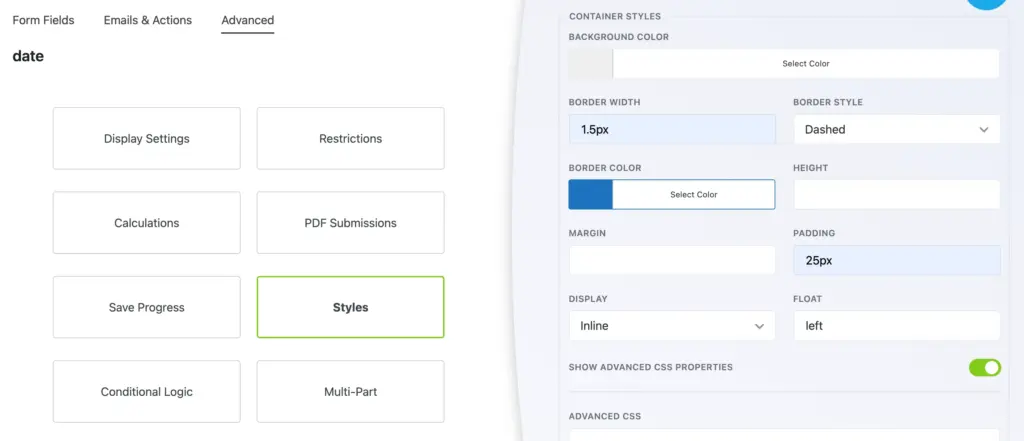1024x441 pixels.
Task: Click the background color swatch preview
Action: click(x=590, y=63)
